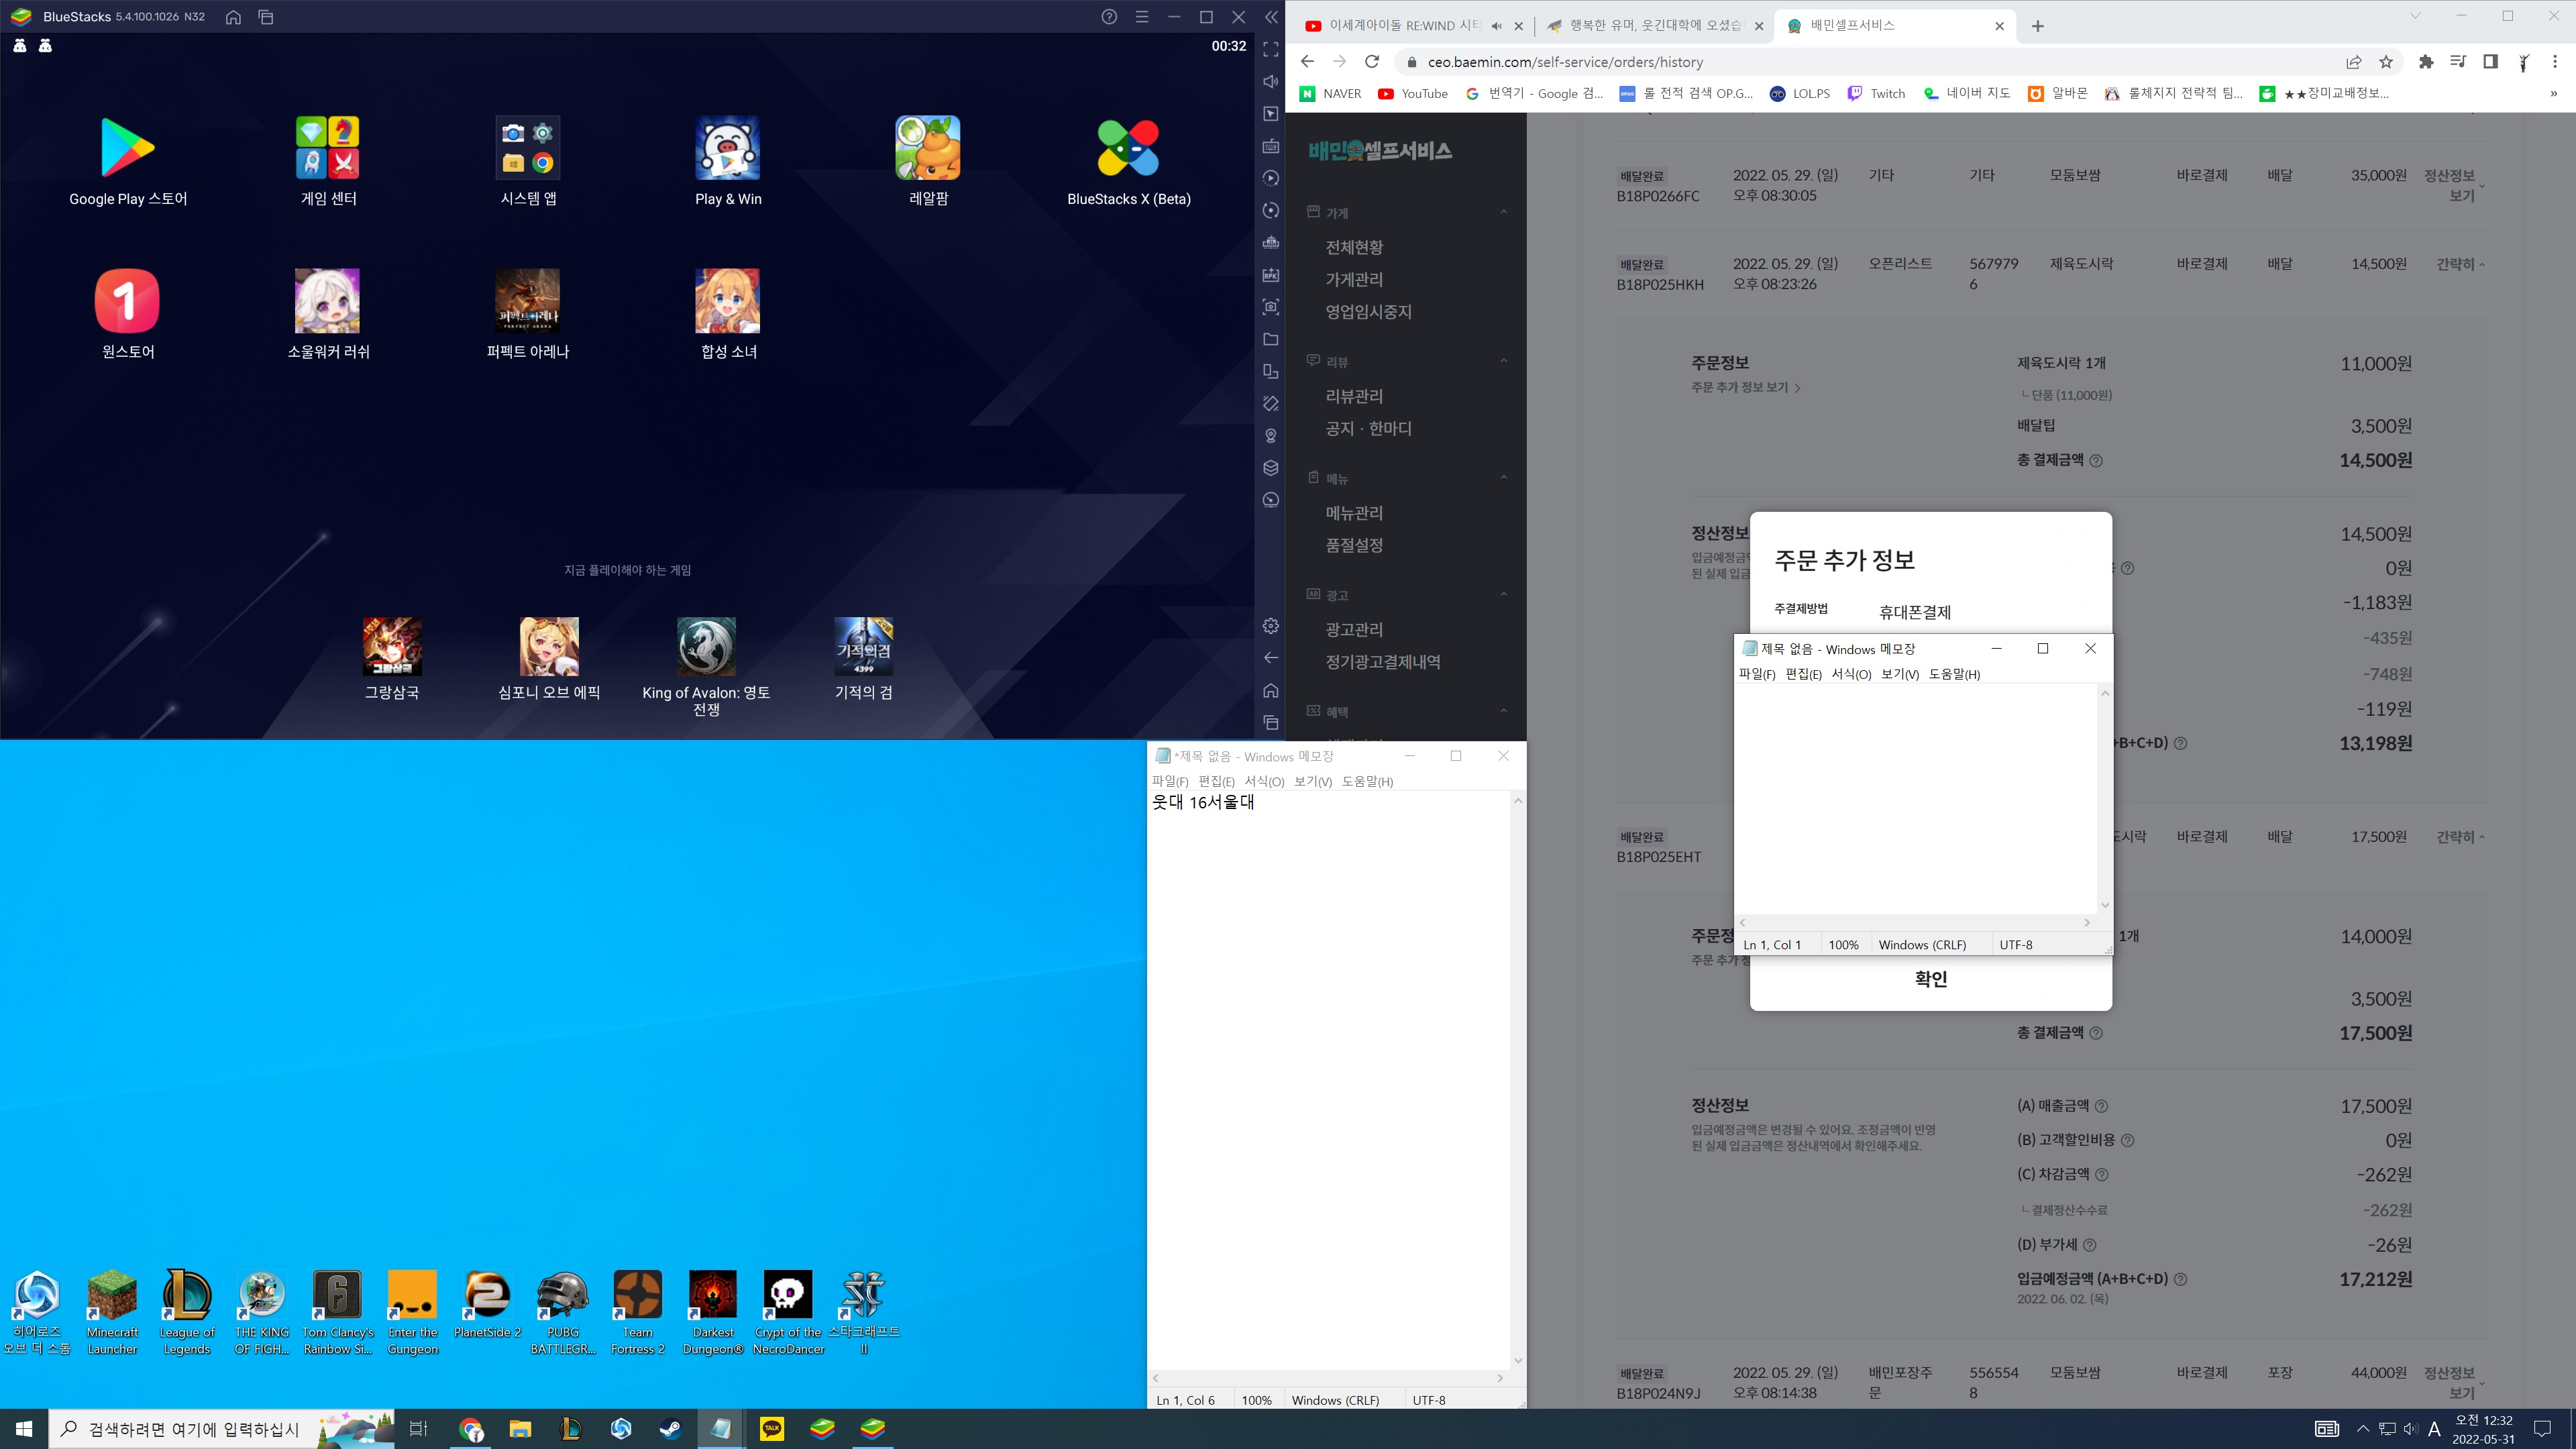Launch the Perfect Arena game icon
Screen dimensions: 2576x1449
[527, 301]
